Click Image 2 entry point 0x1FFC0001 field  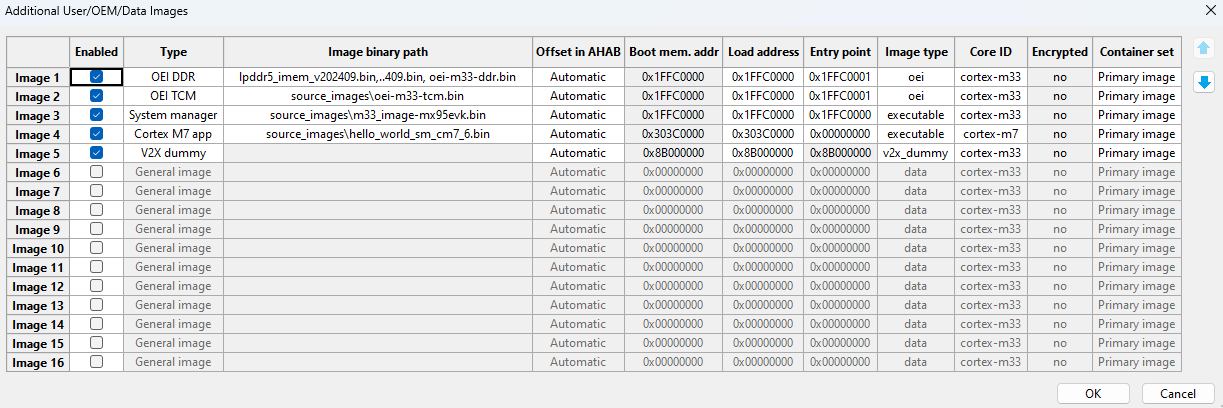(x=840, y=96)
